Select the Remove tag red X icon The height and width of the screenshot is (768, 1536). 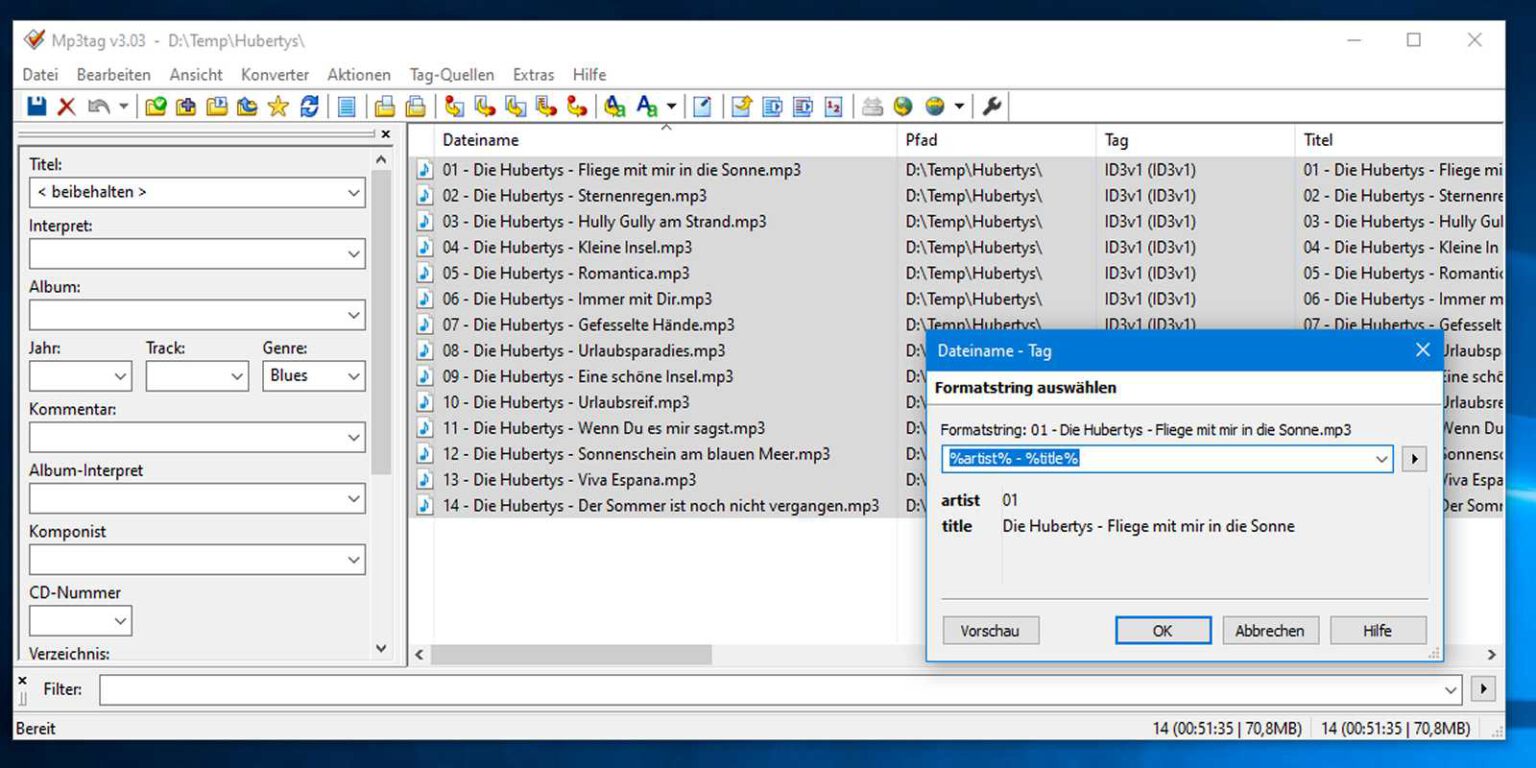[x=67, y=105]
